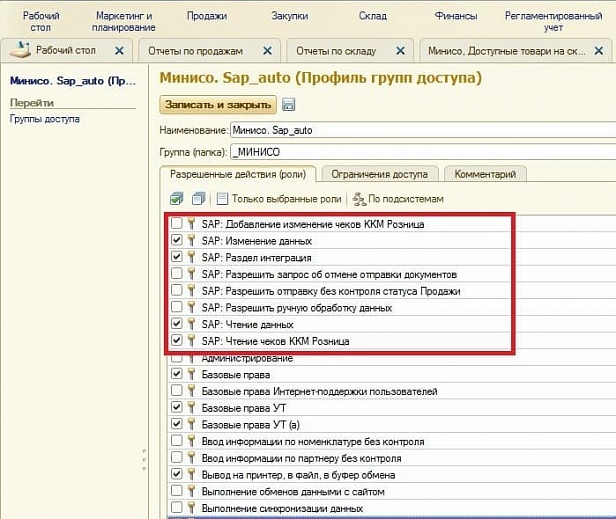Screen dimensions: 616x519
Task: Click key icon of Выполнение обменов данными с сайтом
Action: tap(191, 491)
